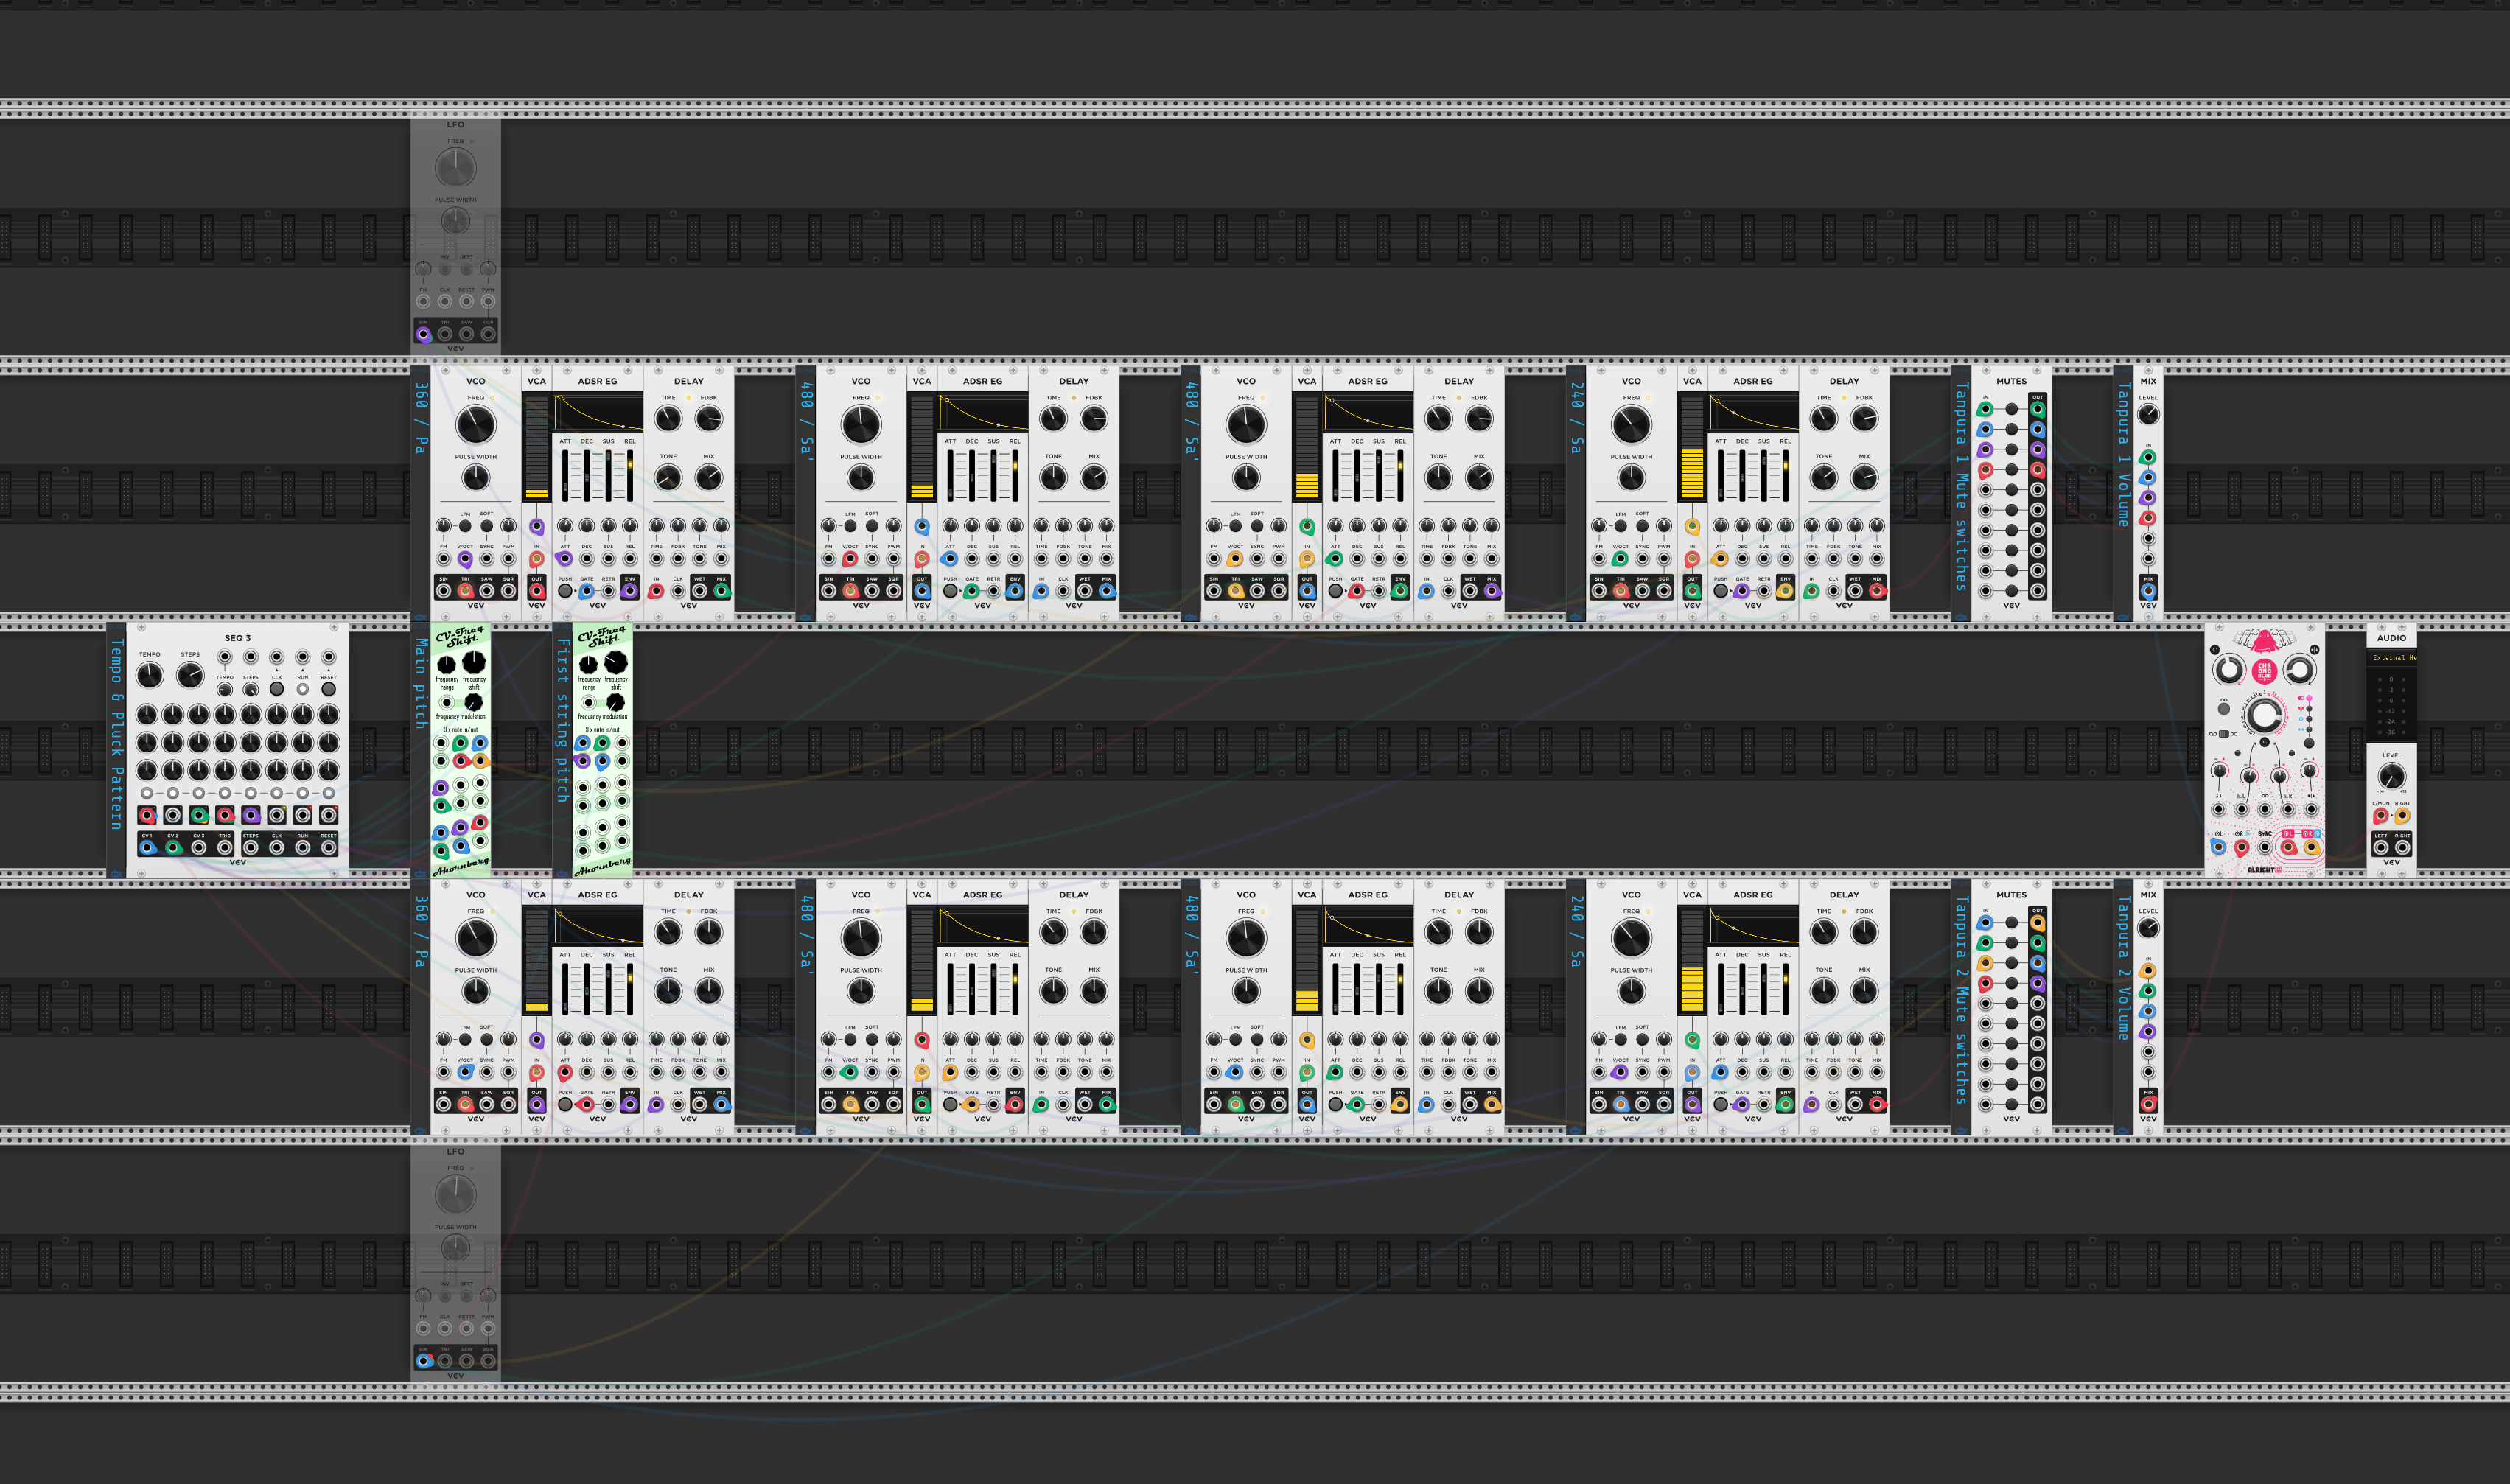The height and width of the screenshot is (1484, 2510).
Task: Toggle first mute button on Tanpura 2 Mute switches
Action: (2012, 923)
